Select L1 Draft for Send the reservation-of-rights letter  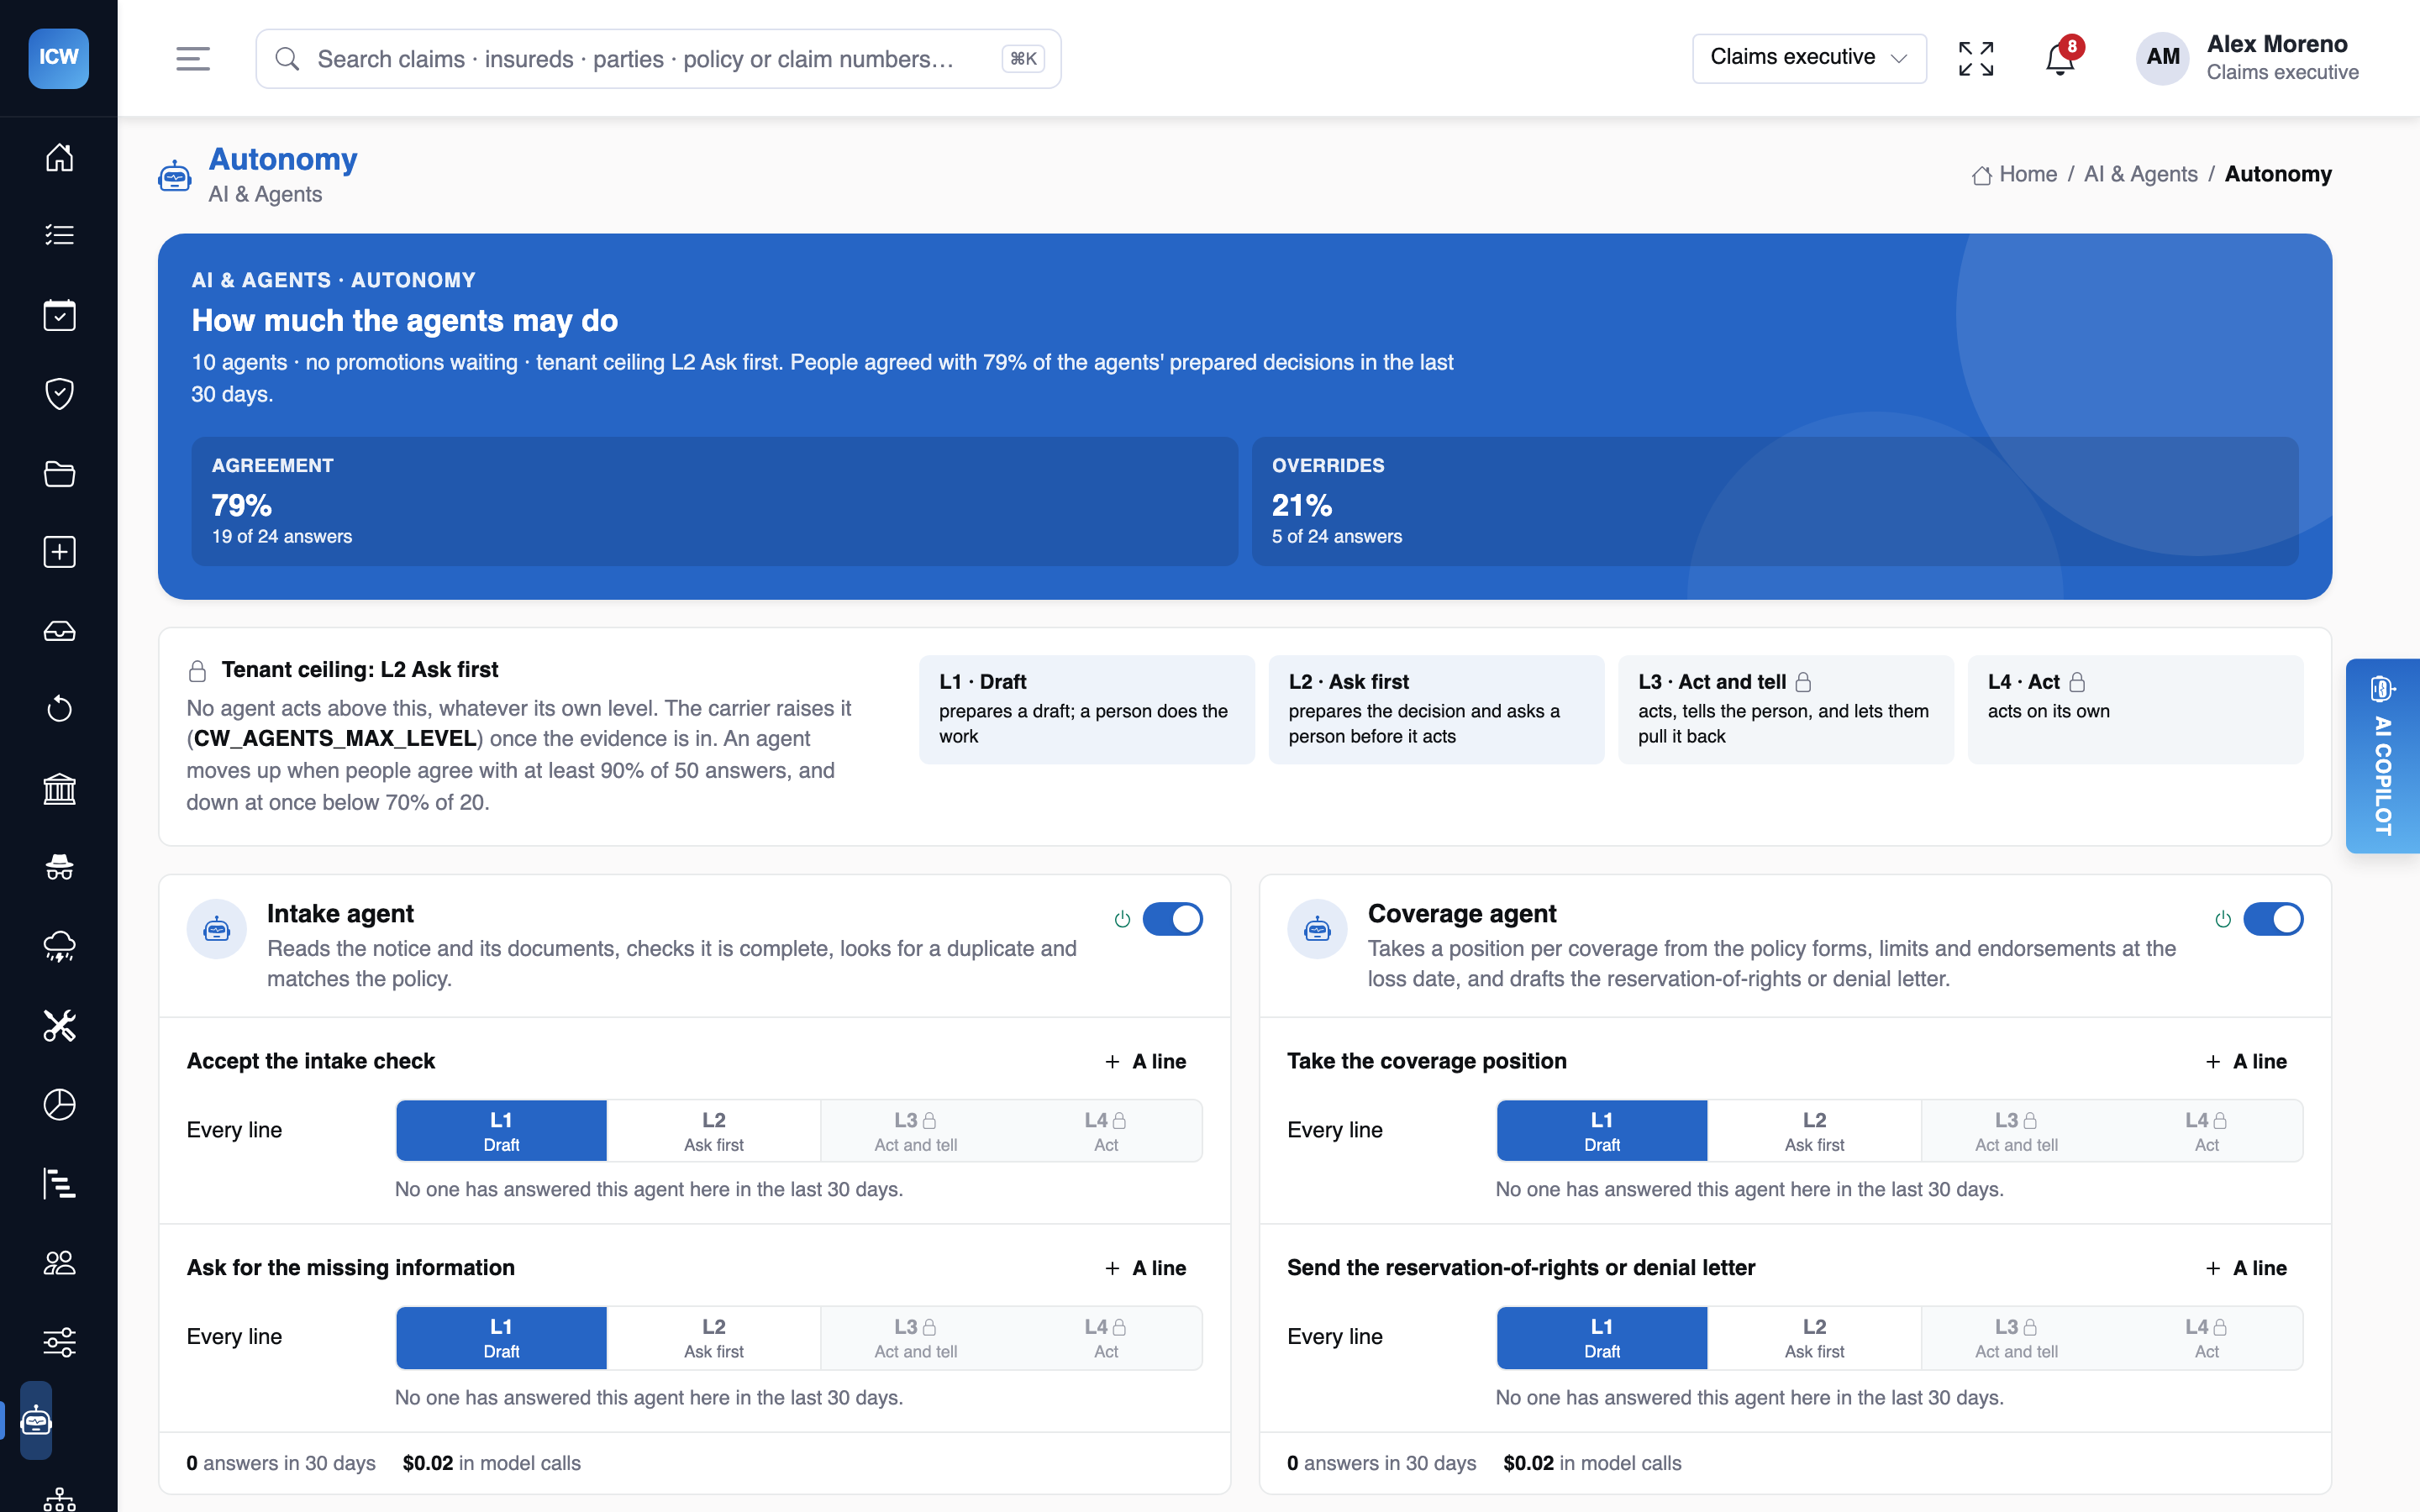coord(1602,1338)
